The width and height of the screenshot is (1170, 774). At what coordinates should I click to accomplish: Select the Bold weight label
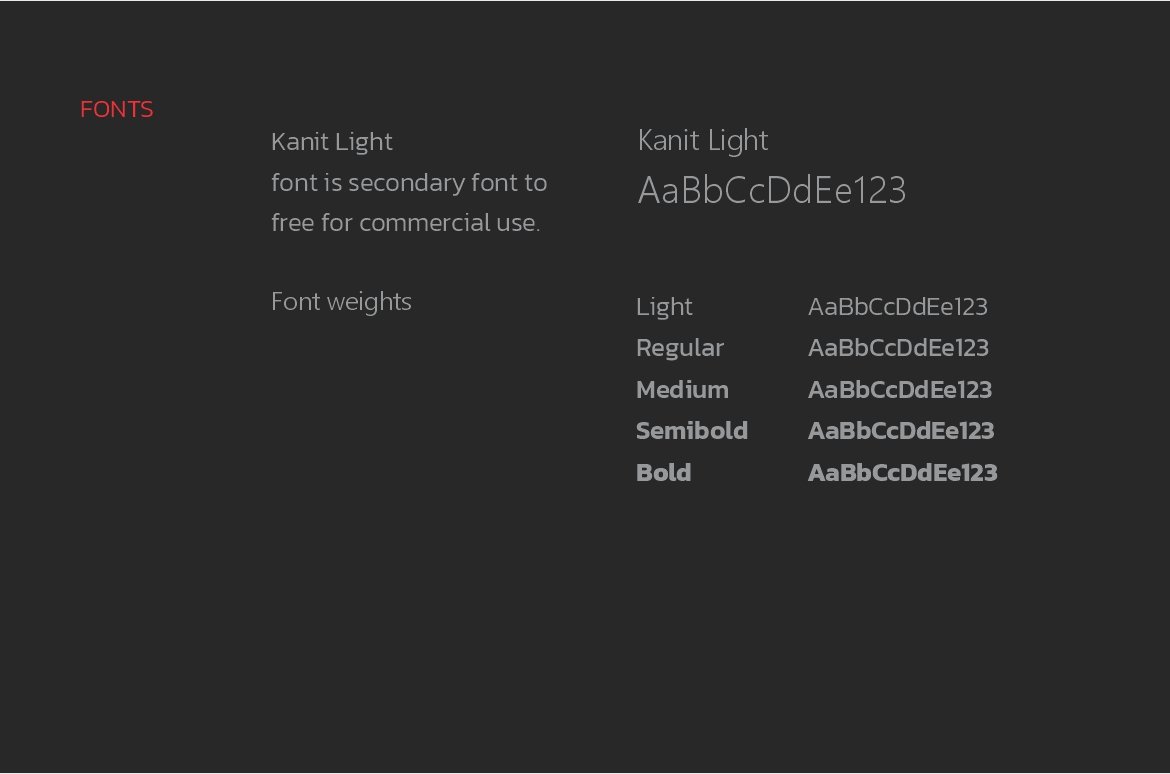pyautogui.click(x=664, y=473)
